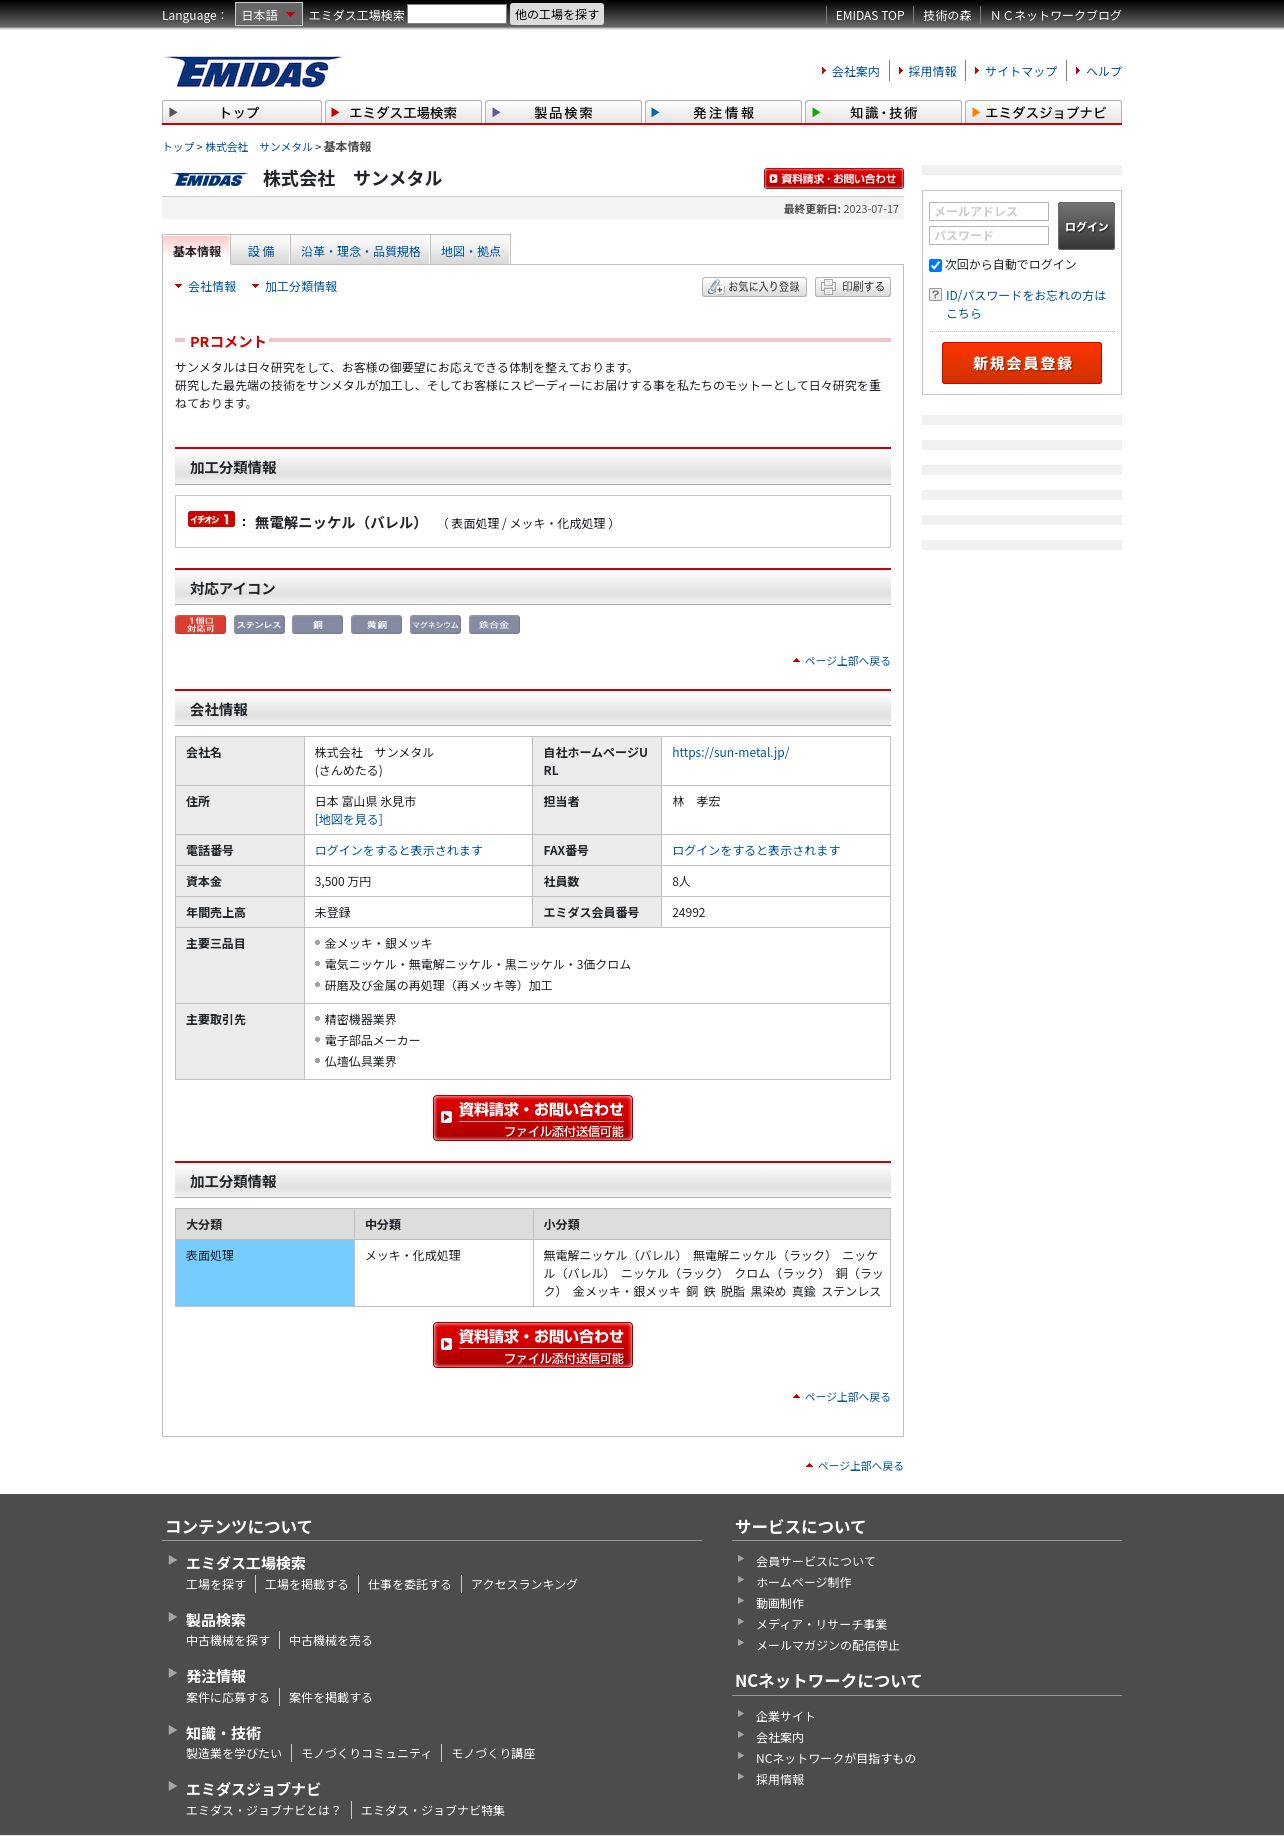
Task: Click the small EMIDAS logo beside company name
Action: click(x=209, y=180)
